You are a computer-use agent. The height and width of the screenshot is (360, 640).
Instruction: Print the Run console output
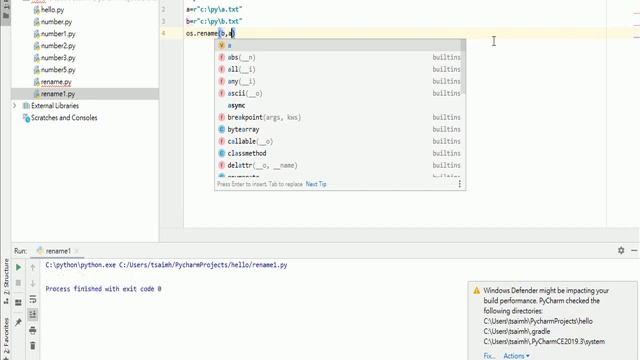click(x=33, y=330)
